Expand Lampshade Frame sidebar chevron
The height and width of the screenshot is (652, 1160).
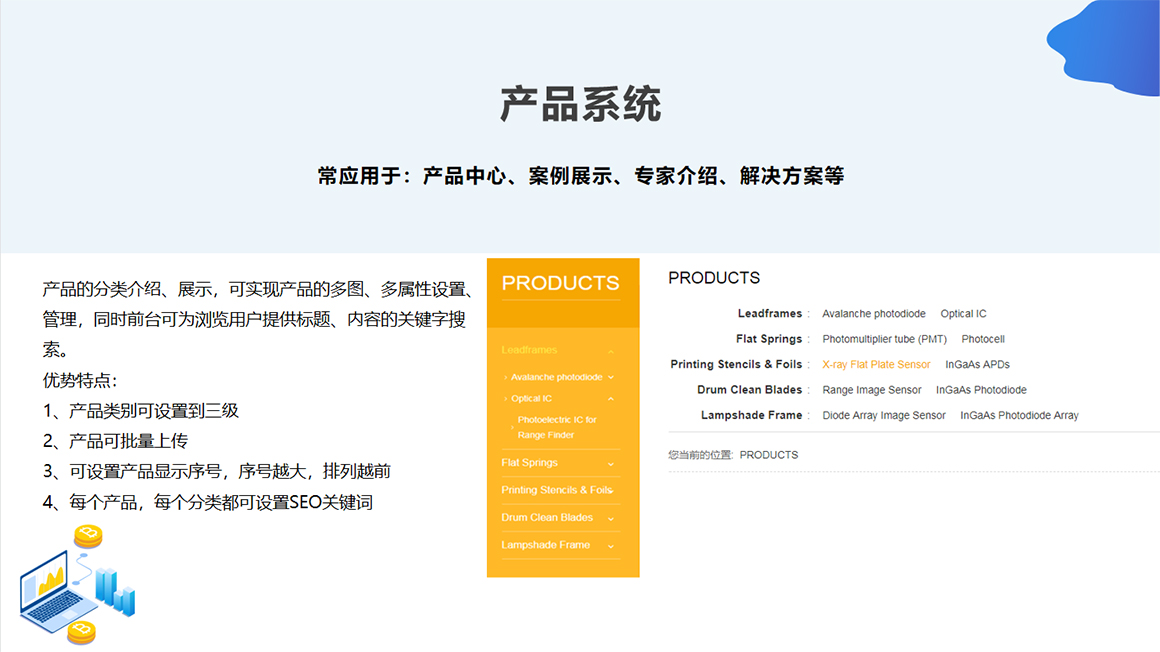point(611,546)
